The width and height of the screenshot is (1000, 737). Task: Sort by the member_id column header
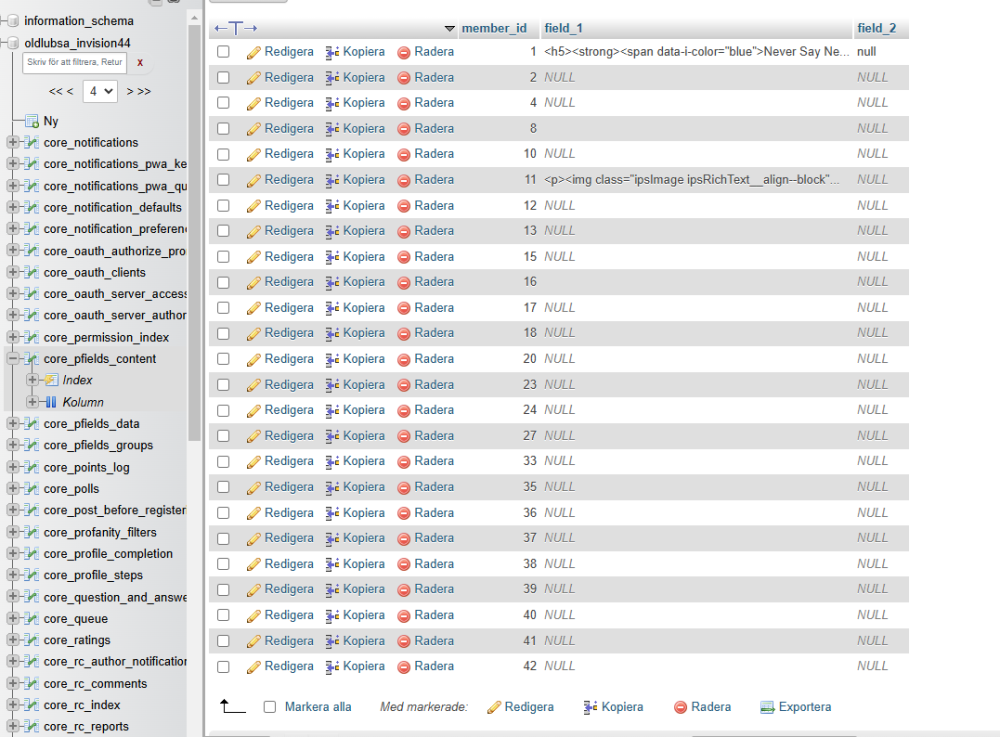pyautogui.click(x=494, y=28)
